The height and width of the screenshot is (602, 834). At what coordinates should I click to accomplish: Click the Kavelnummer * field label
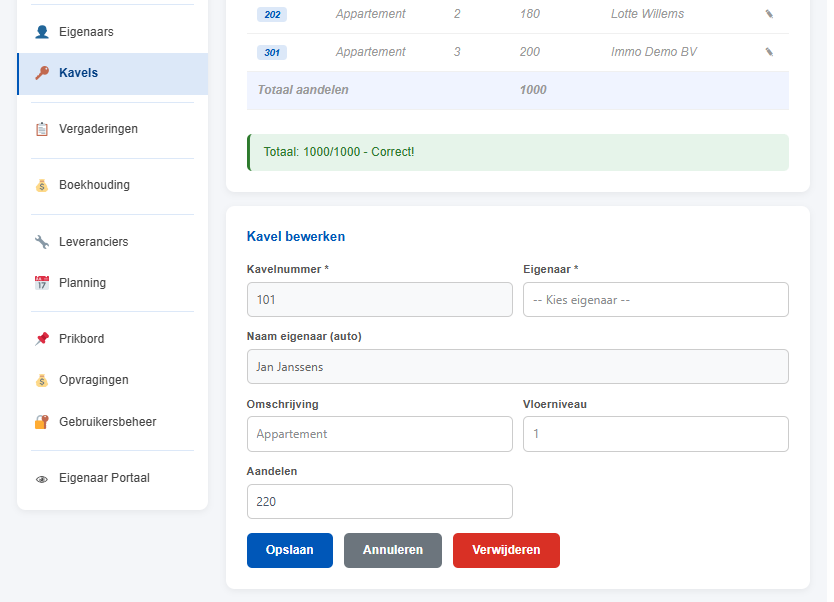[288, 270]
